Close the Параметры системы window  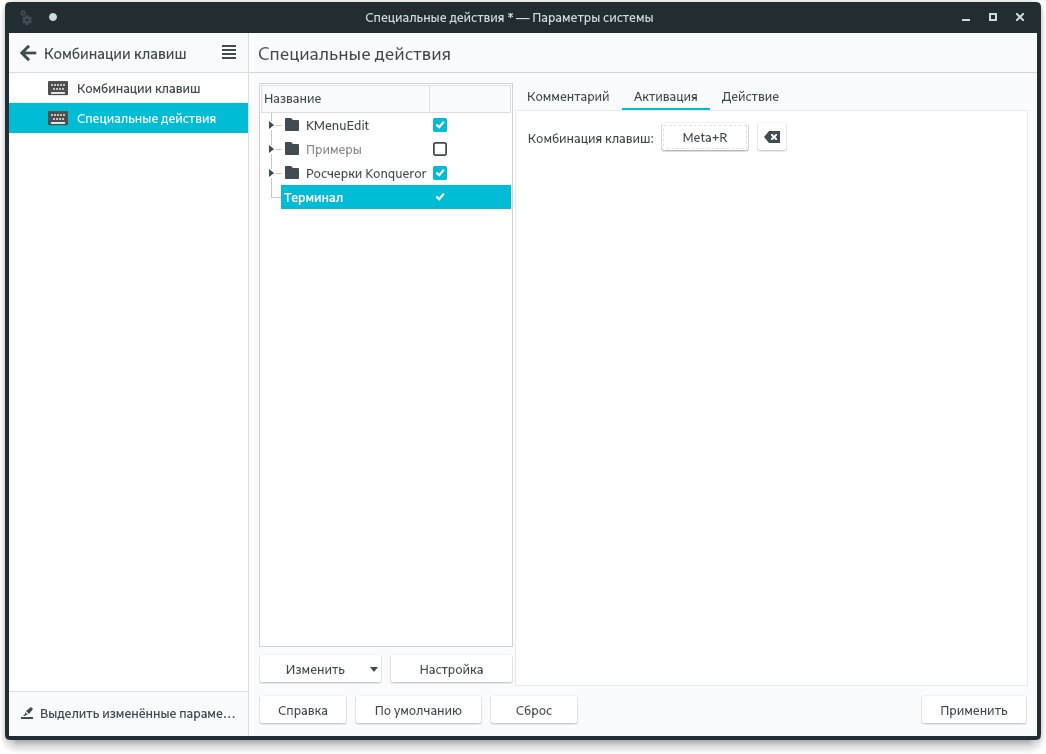(x=1020, y=17)
